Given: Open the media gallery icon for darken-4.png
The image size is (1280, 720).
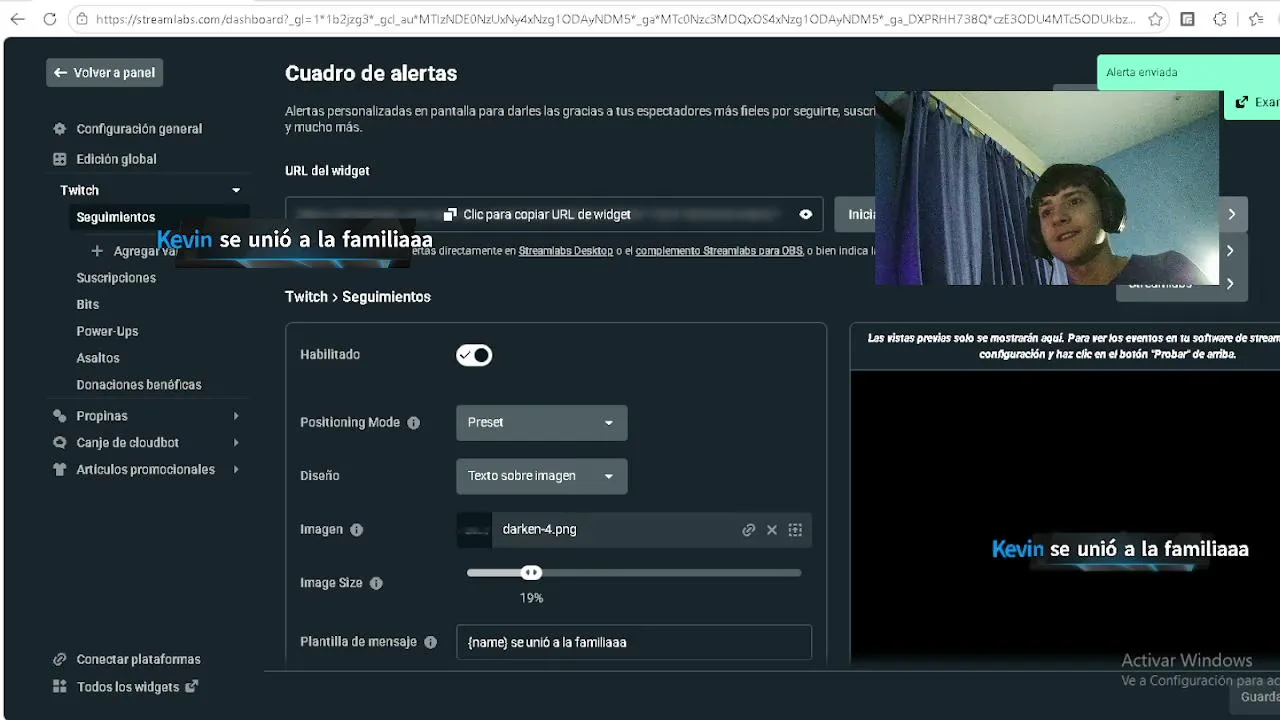Looking at the screenshot, I should (x=795, y=530).
